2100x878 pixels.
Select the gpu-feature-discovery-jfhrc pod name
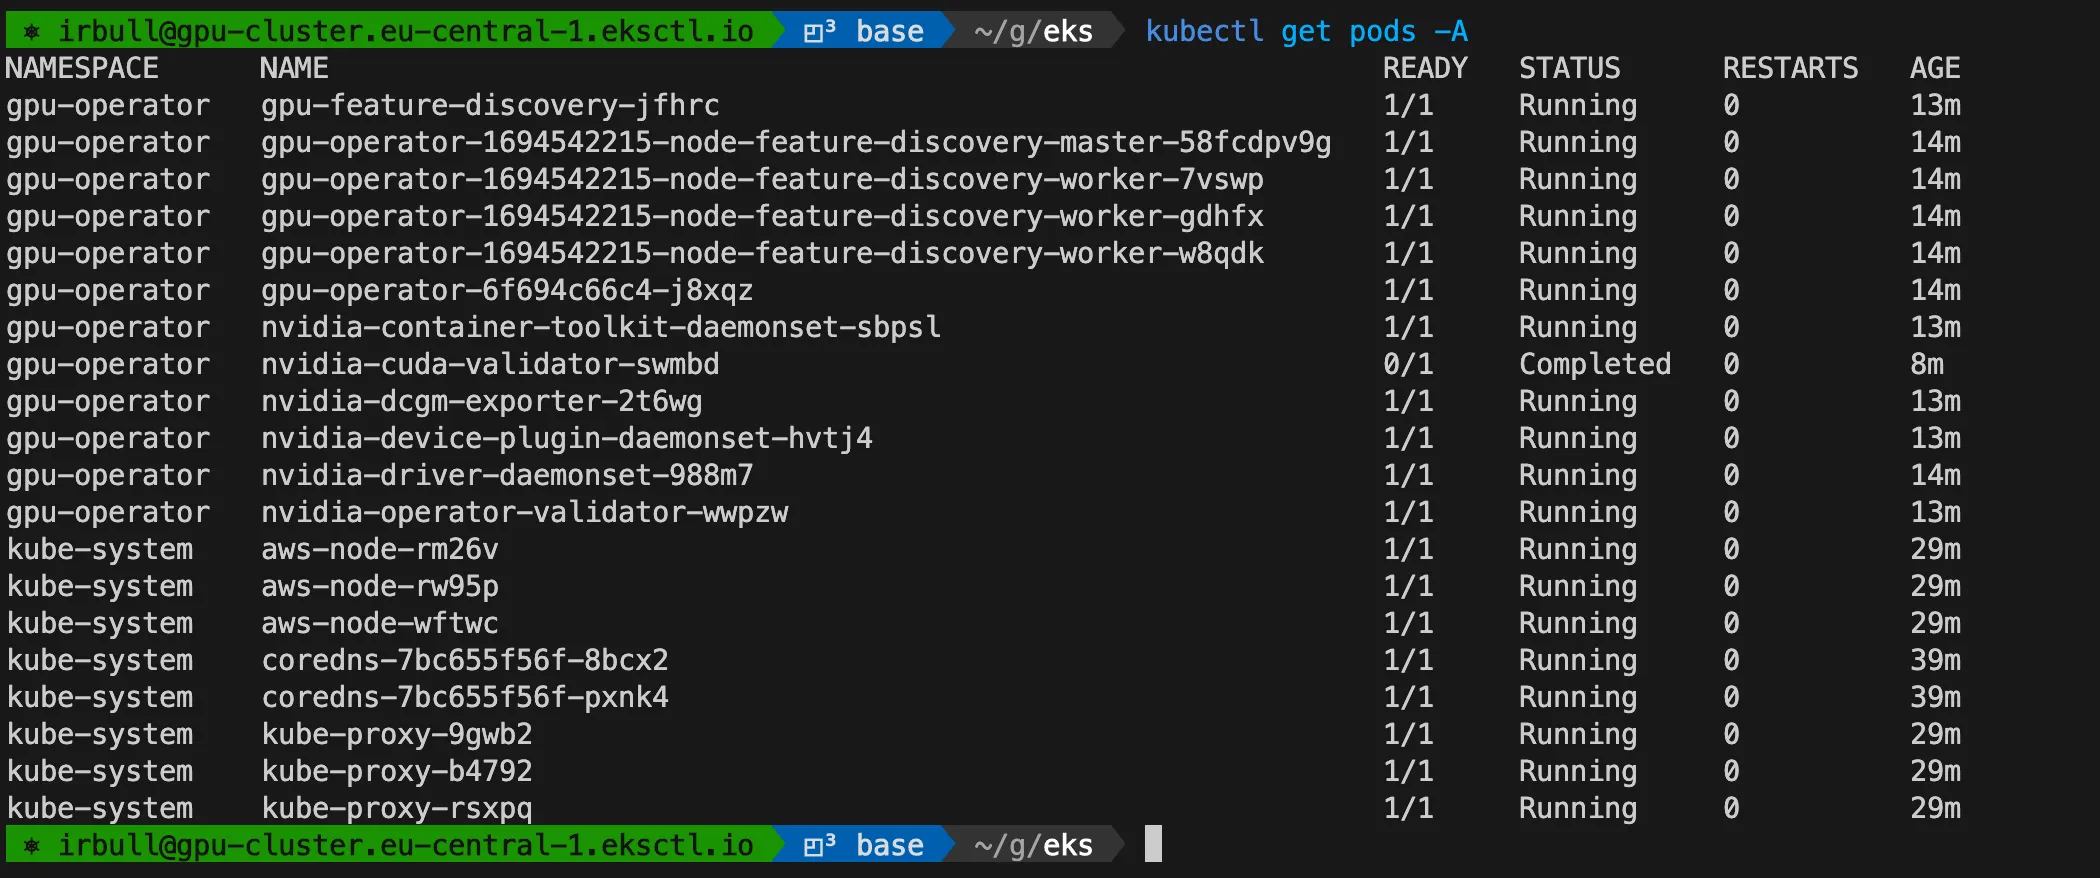(x=490, y=105)
